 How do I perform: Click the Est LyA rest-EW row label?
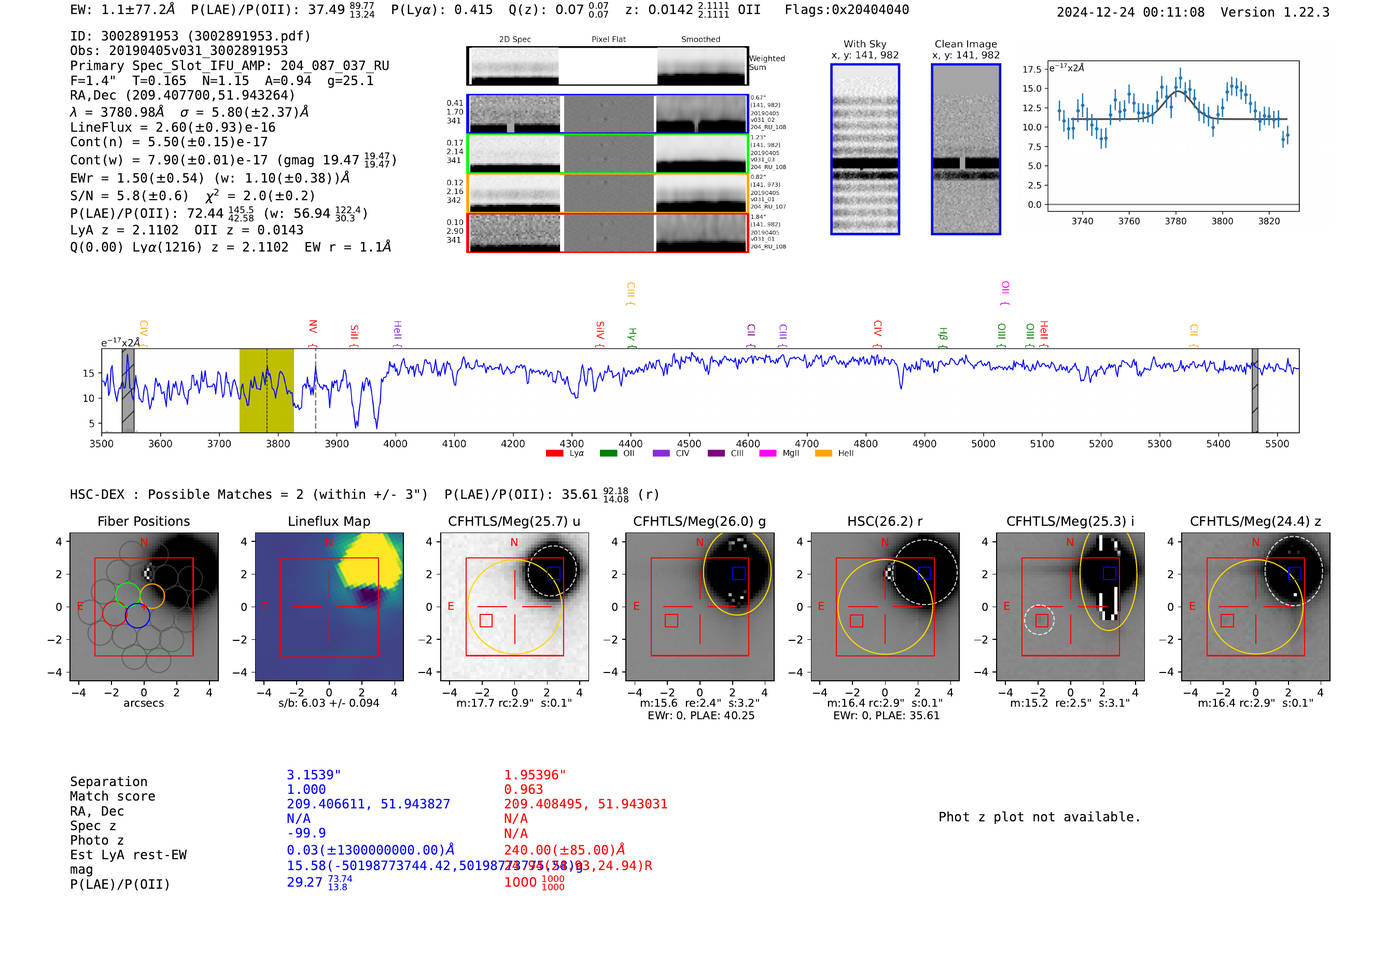(x=128, y=855)
